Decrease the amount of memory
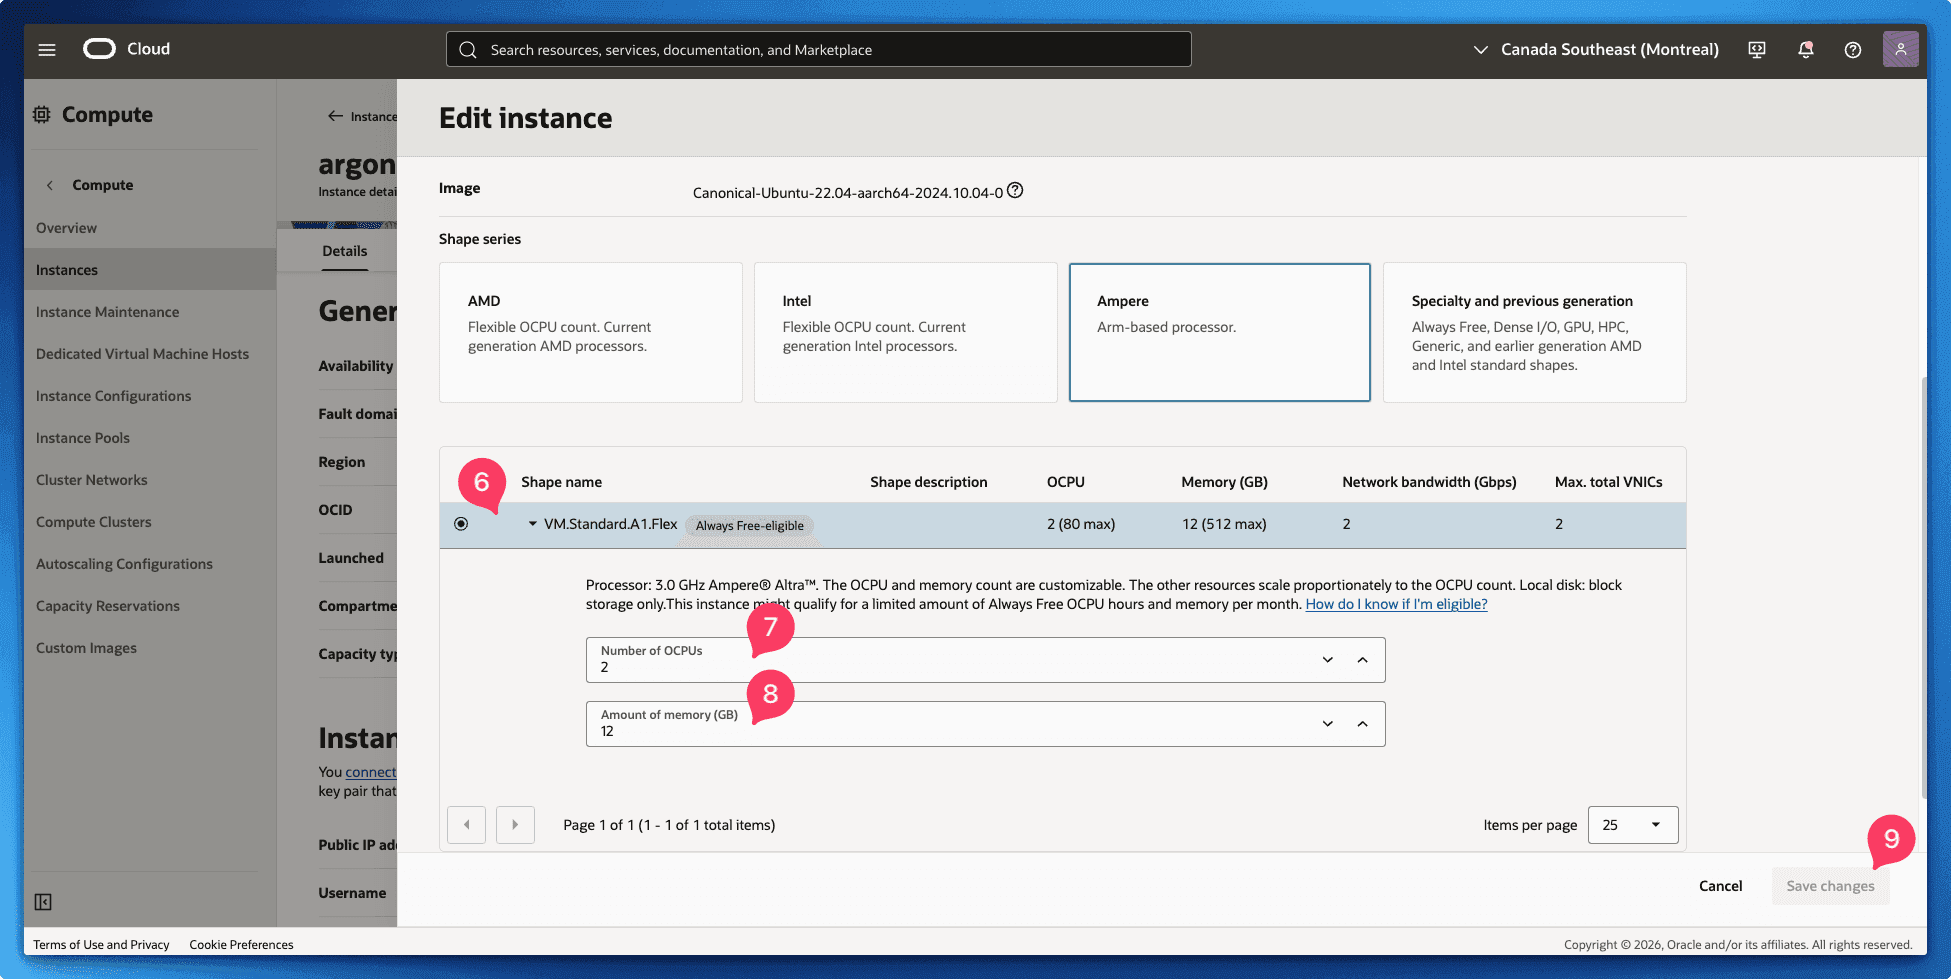The height and width of the screenshot is (979, 1951). click(1328, 724)
